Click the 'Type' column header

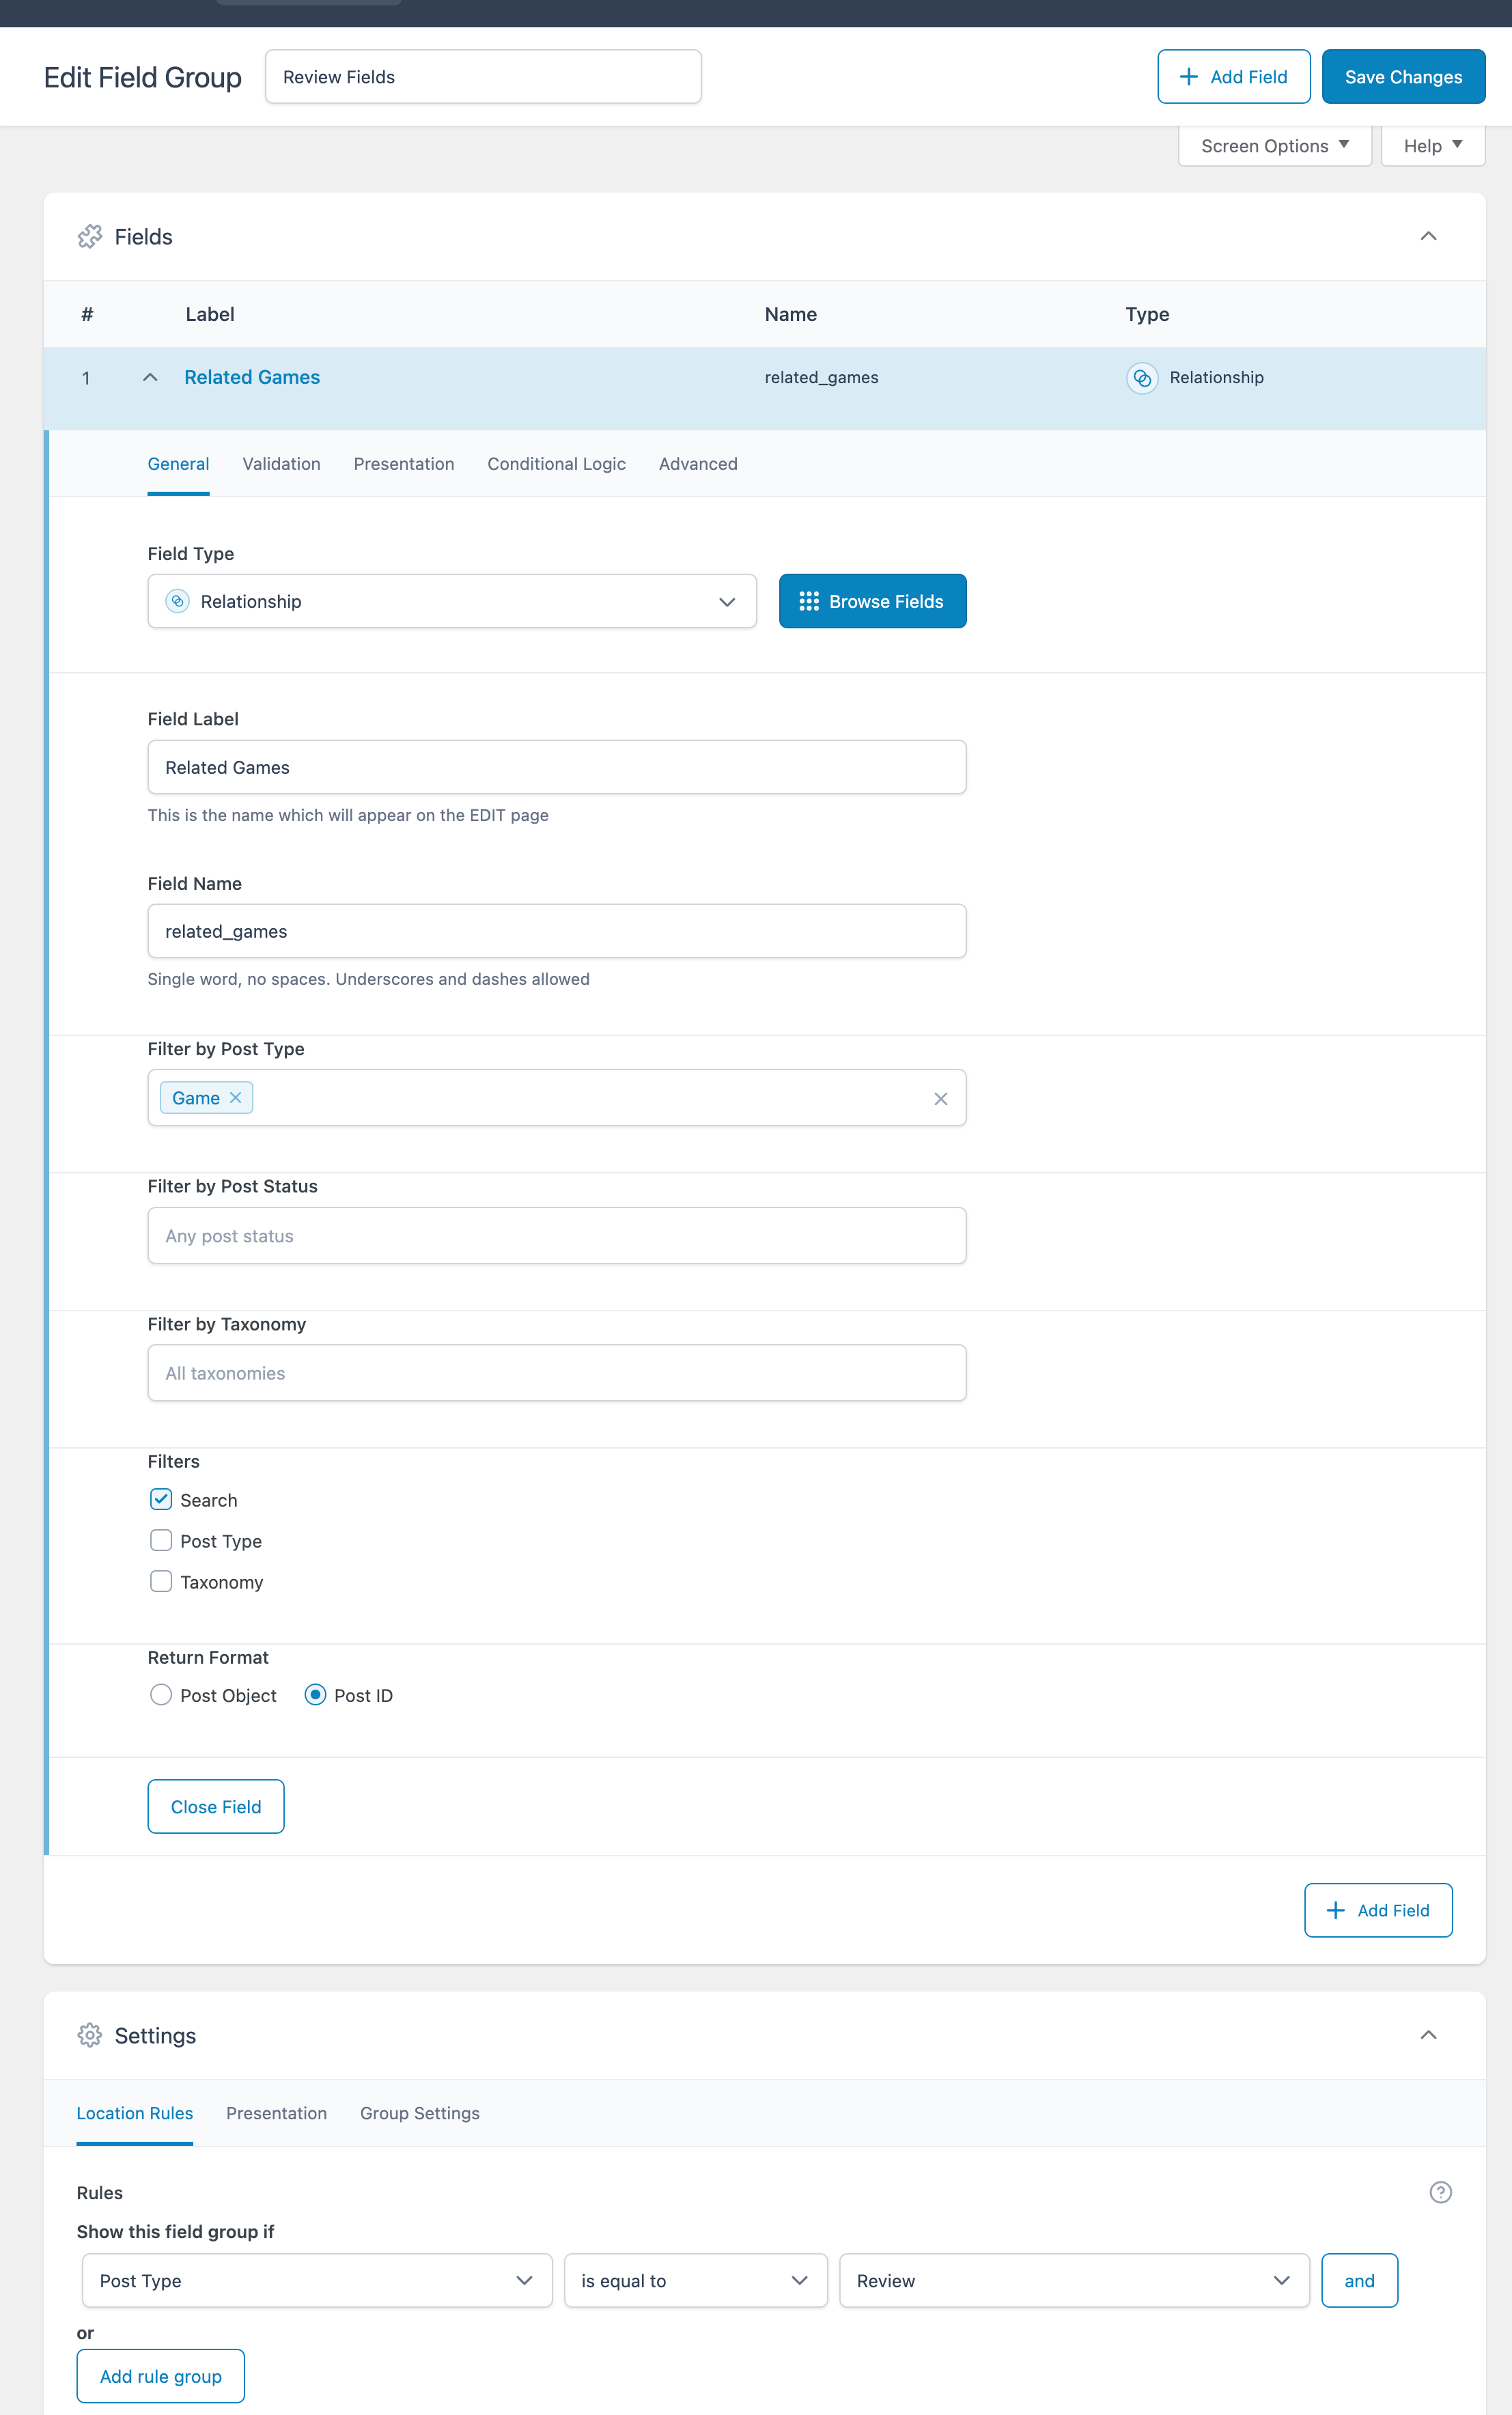1147,314
